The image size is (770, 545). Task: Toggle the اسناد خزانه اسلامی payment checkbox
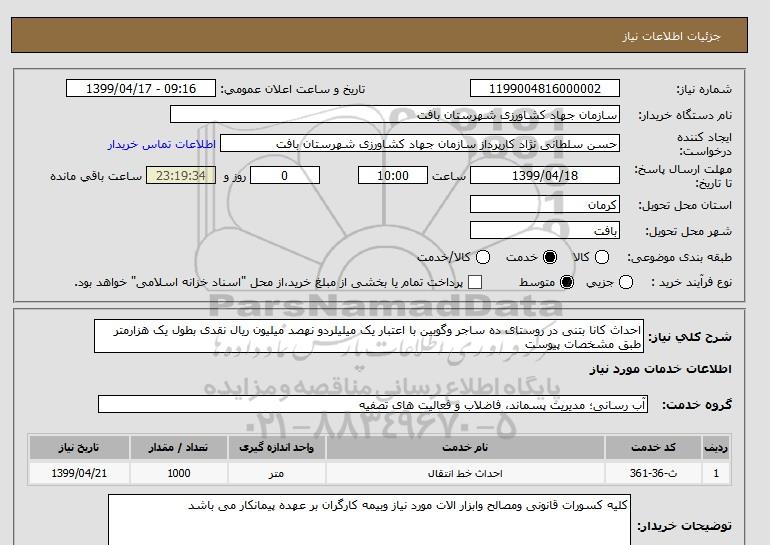[x=475, y=282]
